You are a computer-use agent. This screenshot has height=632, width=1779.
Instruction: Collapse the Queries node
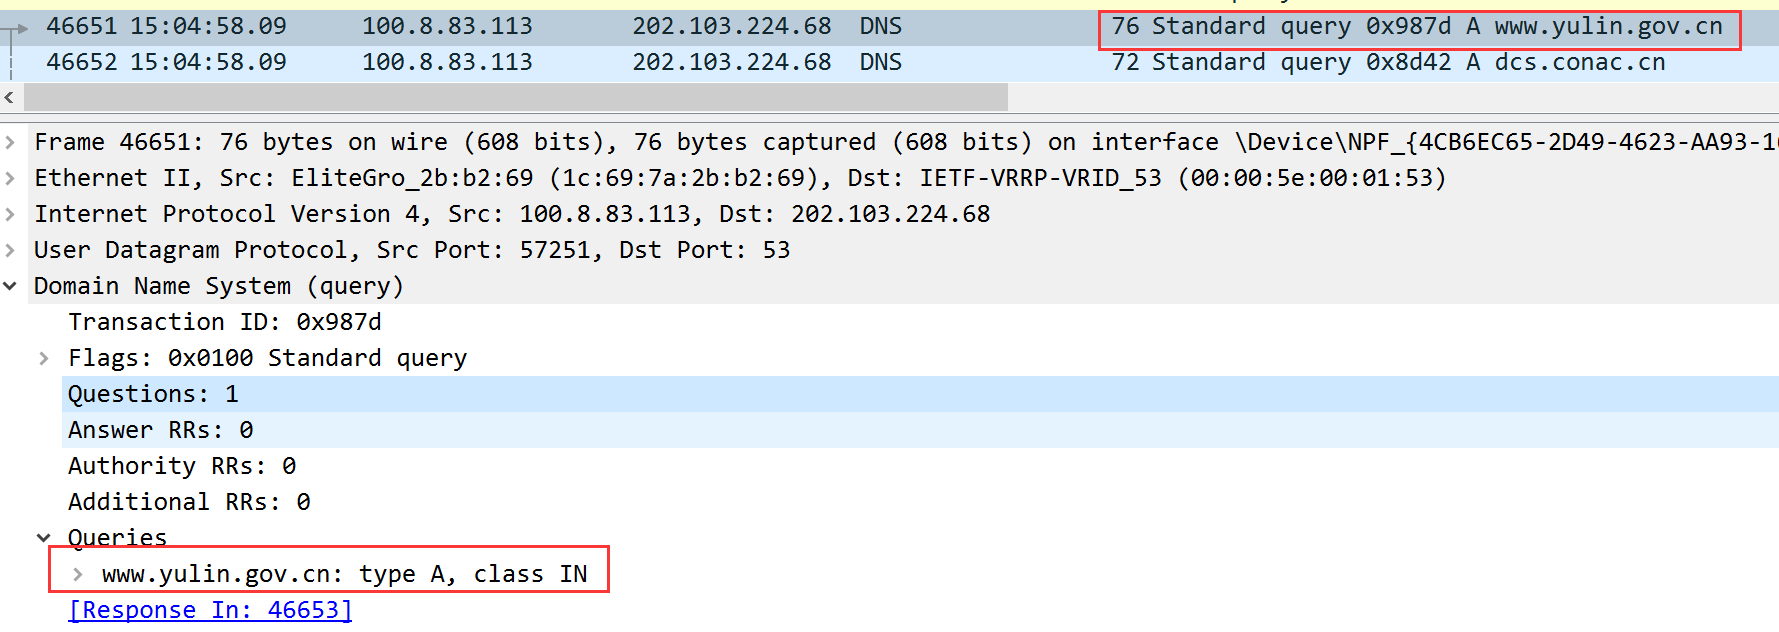[44, 538]
